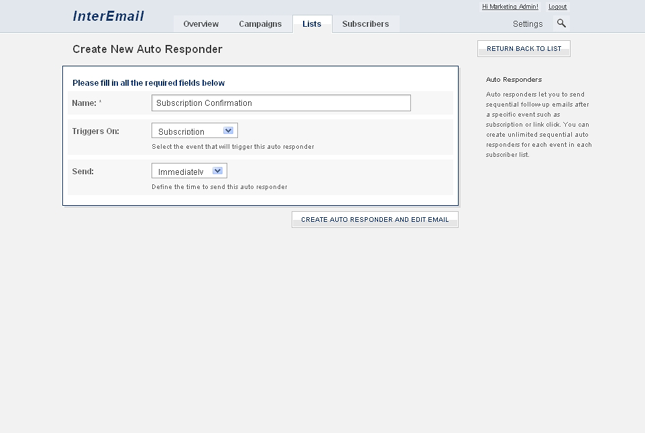Open the Campaigns tab
Image resolution: width=645 pixels, height=433 pixels.
click(x=260, y=24)
